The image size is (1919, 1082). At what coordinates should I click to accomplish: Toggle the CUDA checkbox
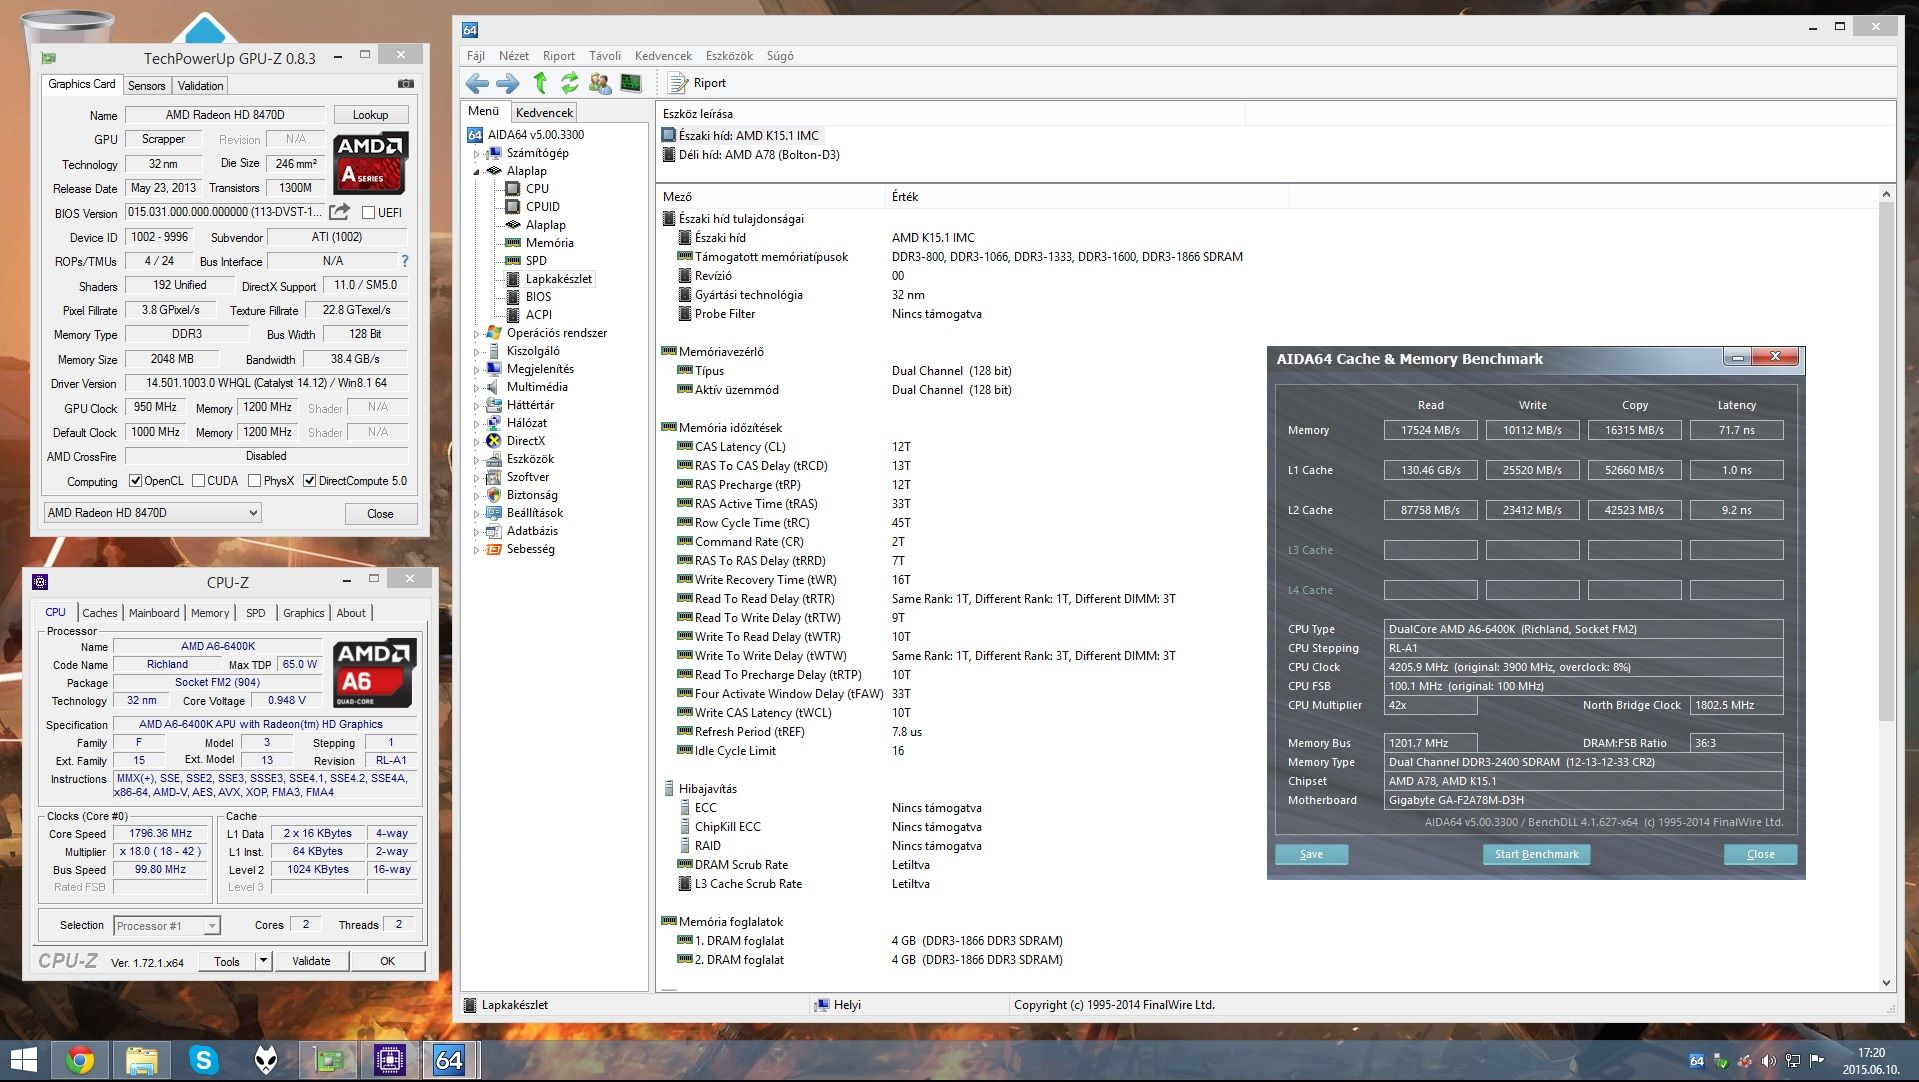pyautogui.click(x=199, y=481)
